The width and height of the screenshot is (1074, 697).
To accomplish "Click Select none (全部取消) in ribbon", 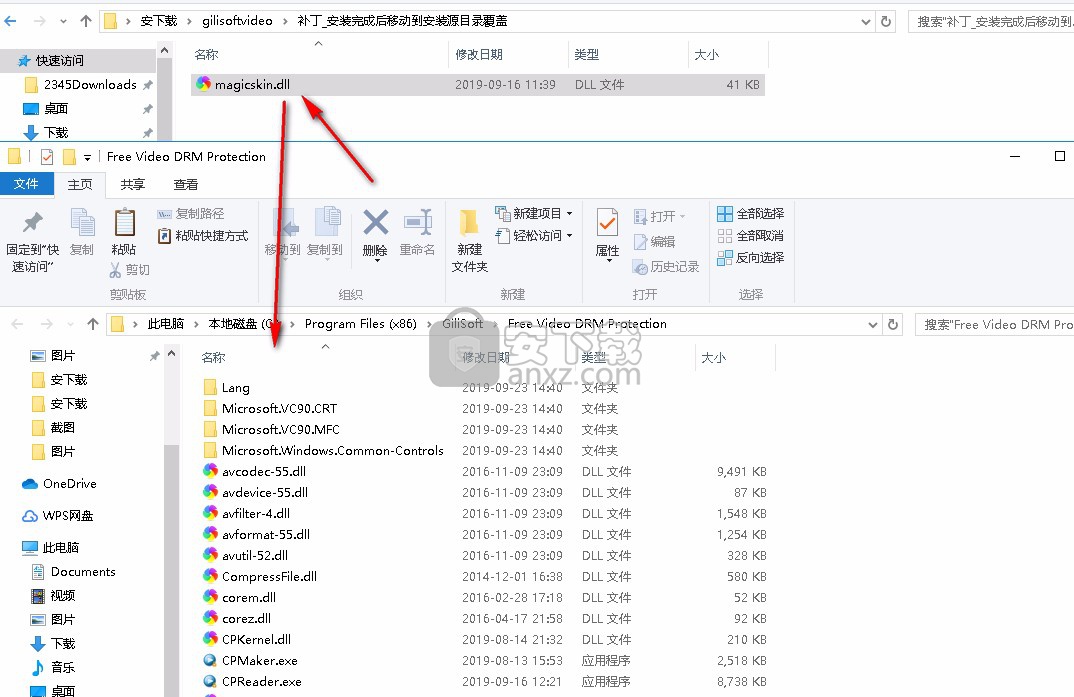I will (751, 236).
